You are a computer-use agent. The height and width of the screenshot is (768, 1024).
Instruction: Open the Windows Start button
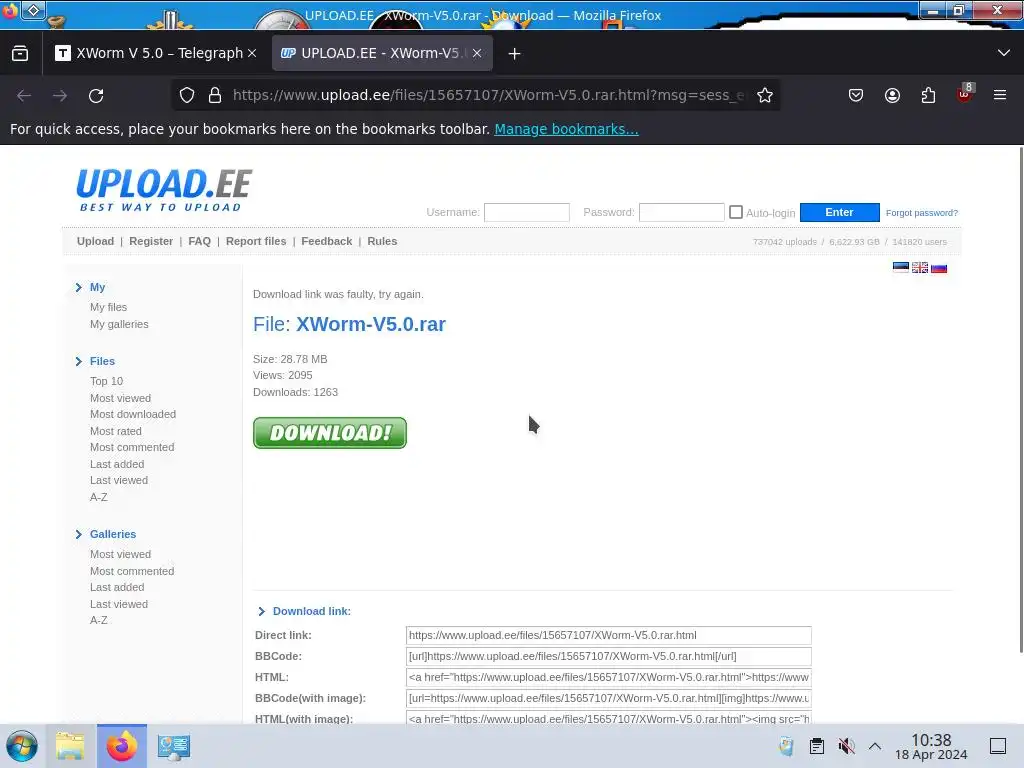22,746
